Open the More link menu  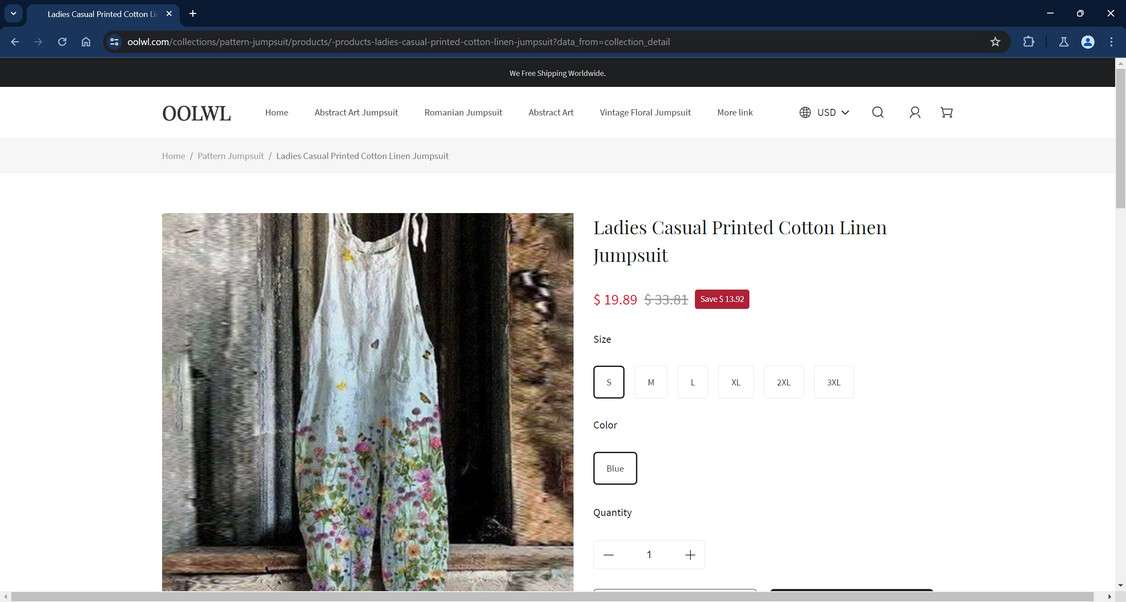[x=735, y=112]
